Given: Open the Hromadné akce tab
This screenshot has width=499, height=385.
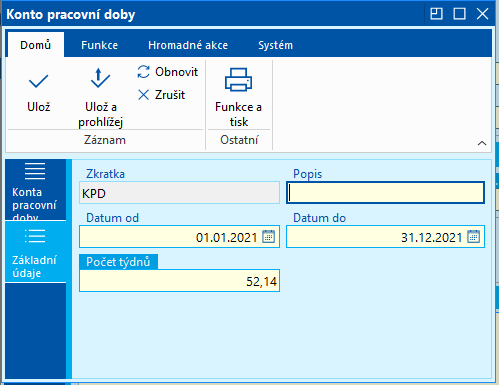Looking at the screenshot, I should pyautogui.click(x=188, y=45).
